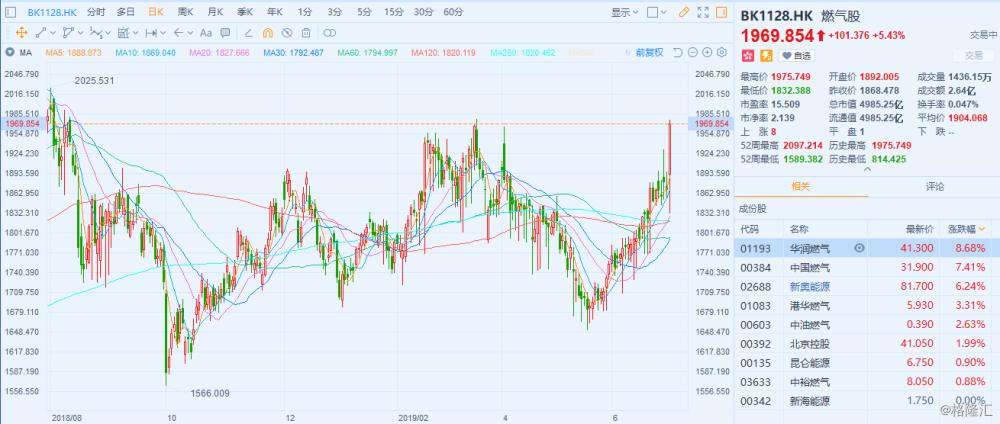Open the 评论 comments tab
The height and width of the screenshot is (424, 1000).
(x=934, y=186)
